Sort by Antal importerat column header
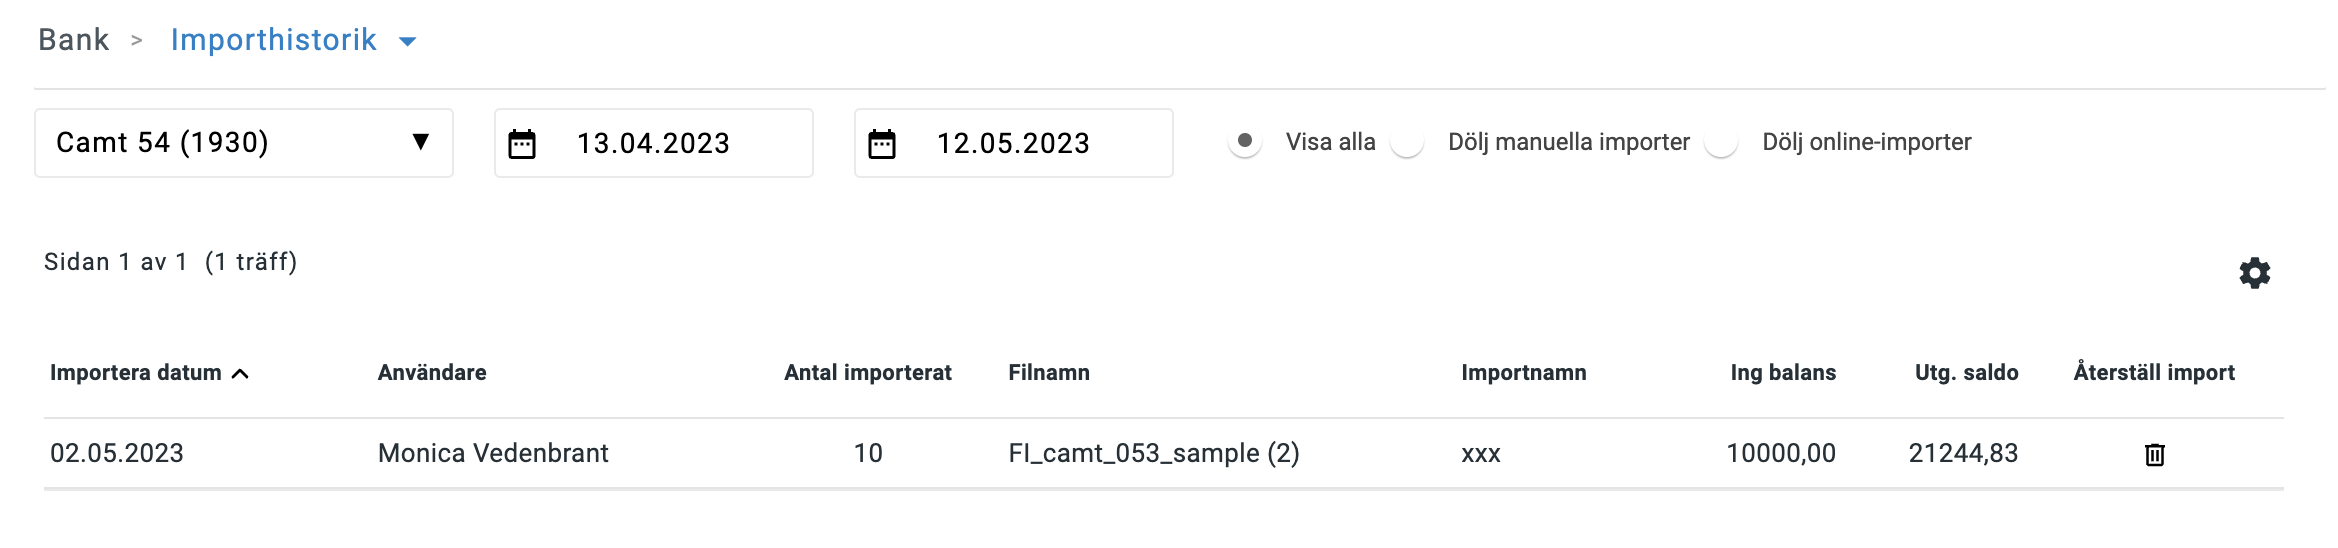 tap(868, 372)
